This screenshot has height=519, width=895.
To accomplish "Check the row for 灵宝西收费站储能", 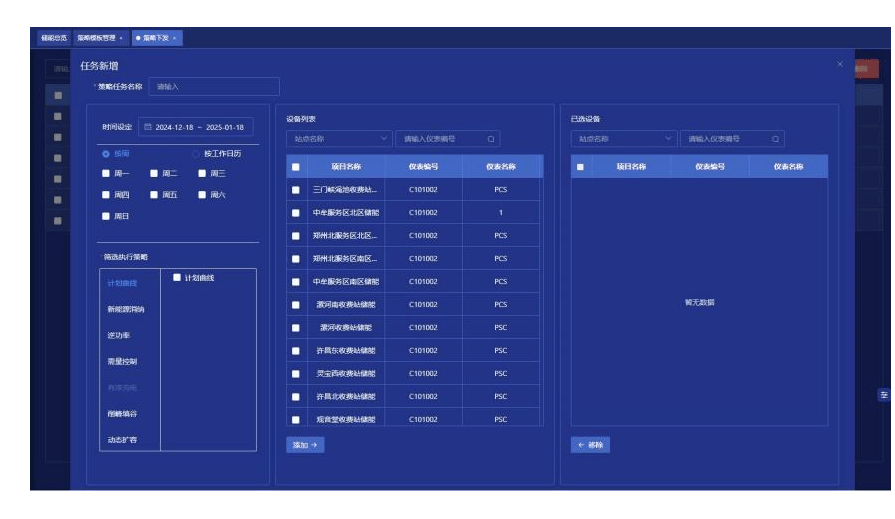I will tap(296, 373).
